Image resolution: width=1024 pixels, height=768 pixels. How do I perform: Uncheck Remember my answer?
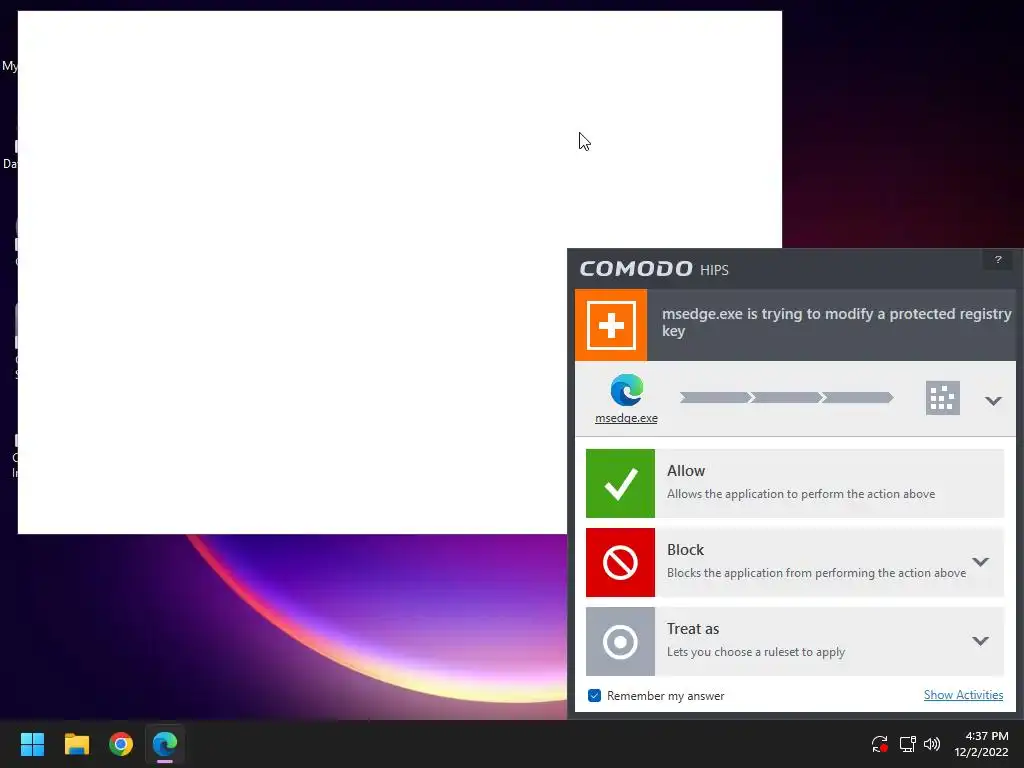coord(594,696)
